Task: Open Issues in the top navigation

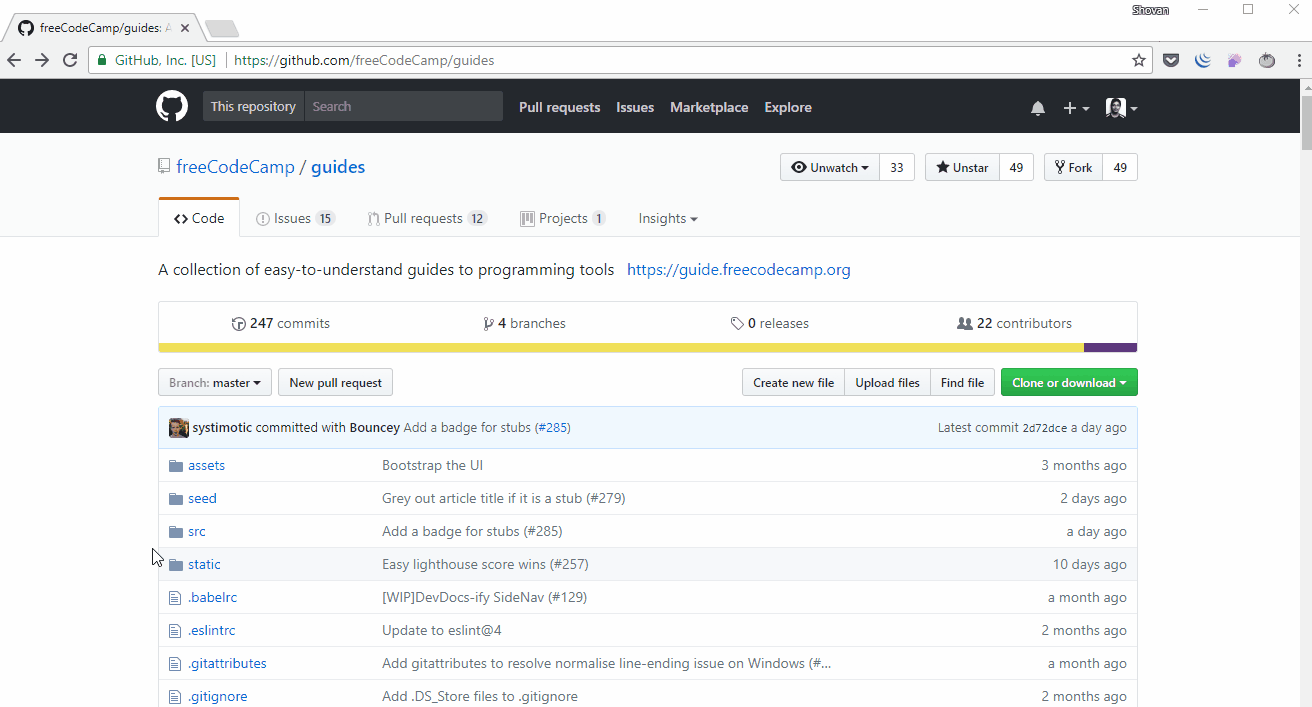Action: (635, 107)
